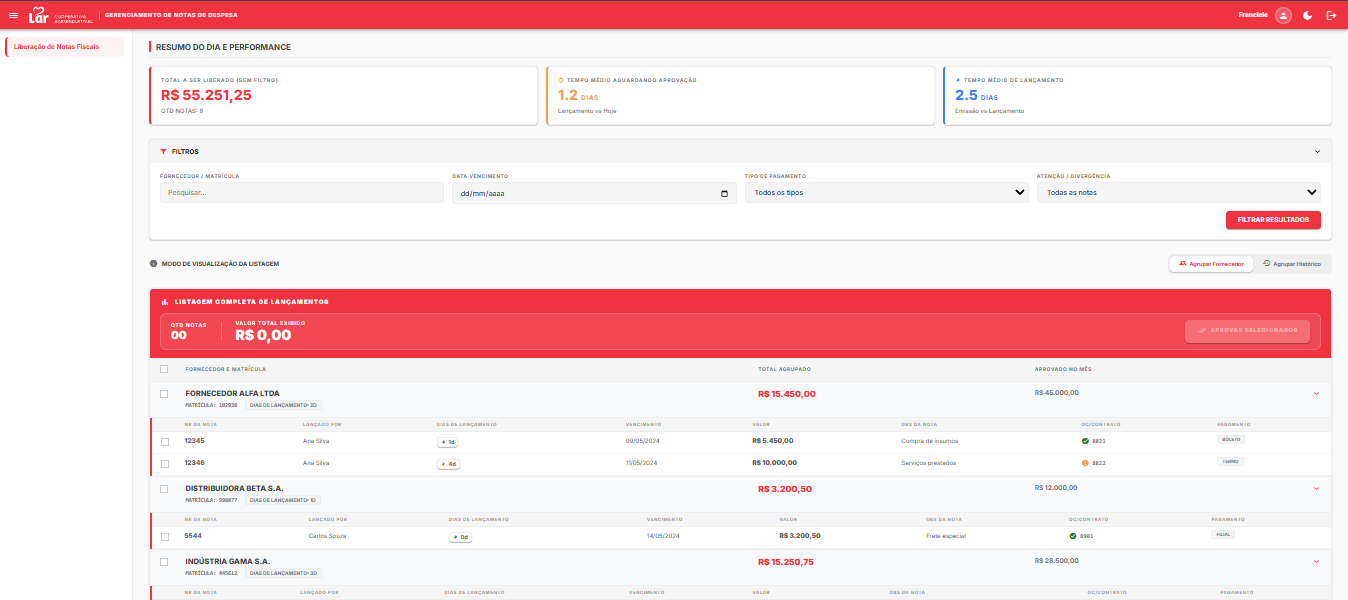
Task: Collapse the Filtros panel chevron
Action: (1317, 152)
